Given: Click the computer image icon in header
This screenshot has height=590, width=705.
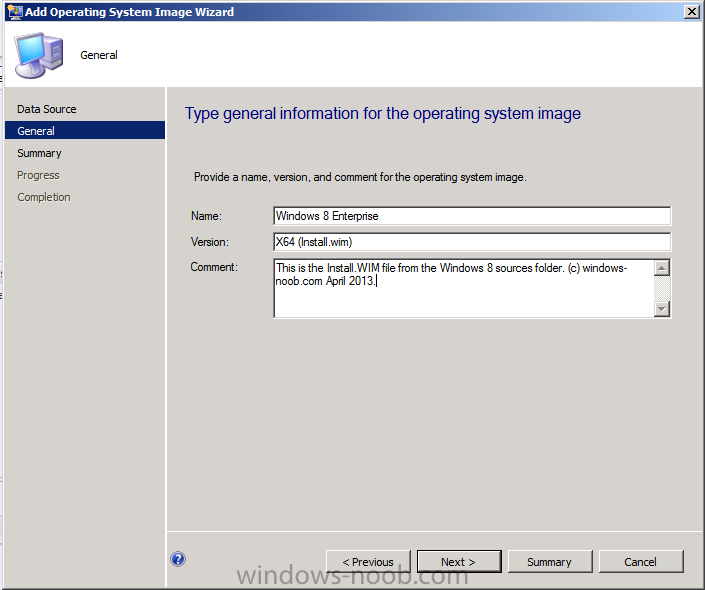Looking at the screenshot, I should (39, 55).
